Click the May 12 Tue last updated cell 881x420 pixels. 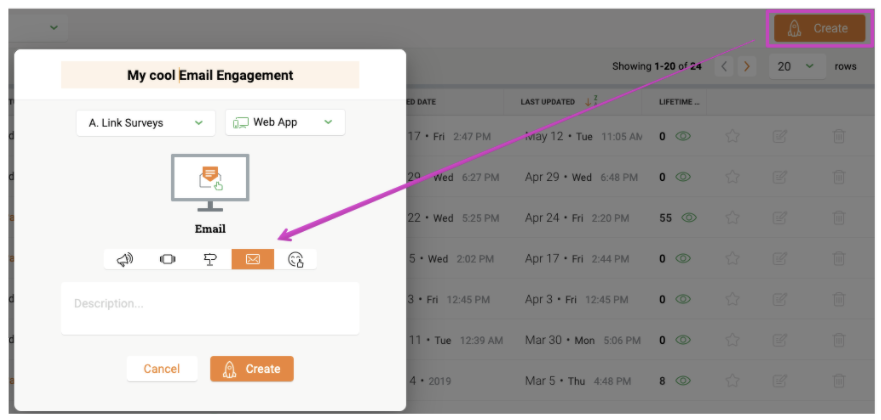tap(583, 136)
